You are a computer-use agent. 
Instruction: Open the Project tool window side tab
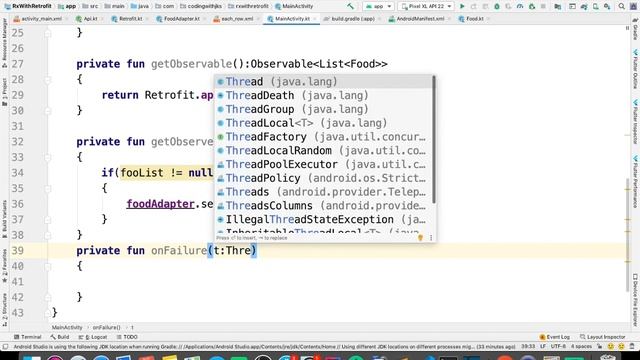pyautogui.click(x=4, y=92)
